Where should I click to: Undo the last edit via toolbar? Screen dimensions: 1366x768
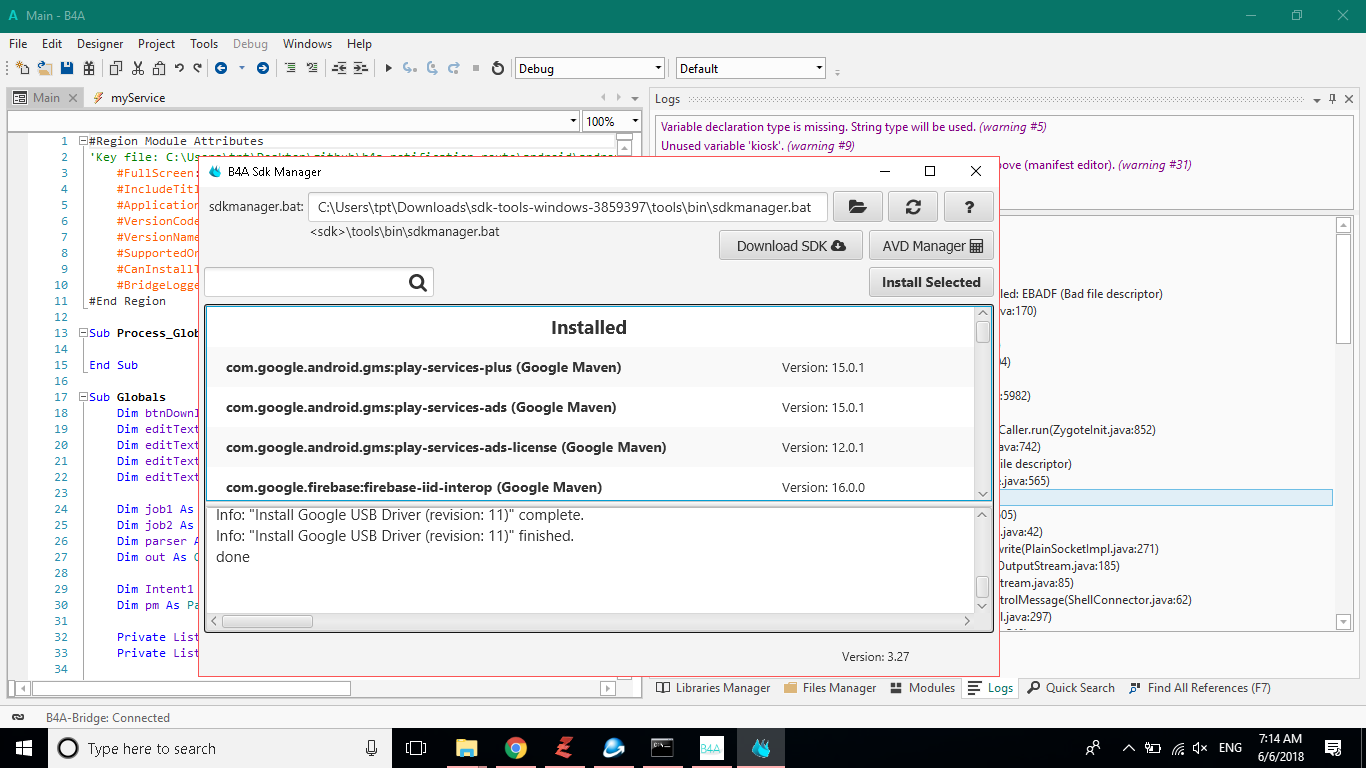coord(179,68)
